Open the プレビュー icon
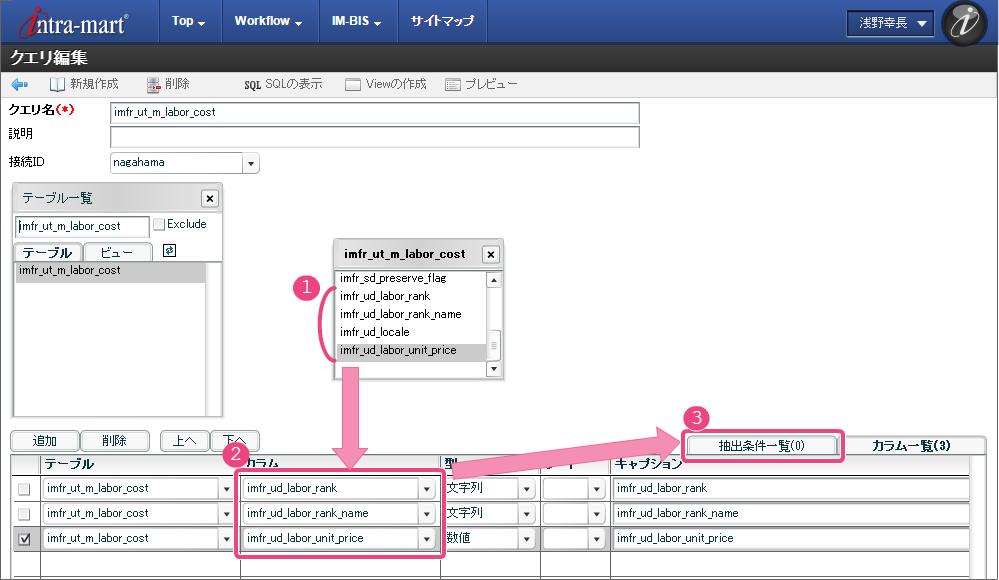 tap(453, 84)
